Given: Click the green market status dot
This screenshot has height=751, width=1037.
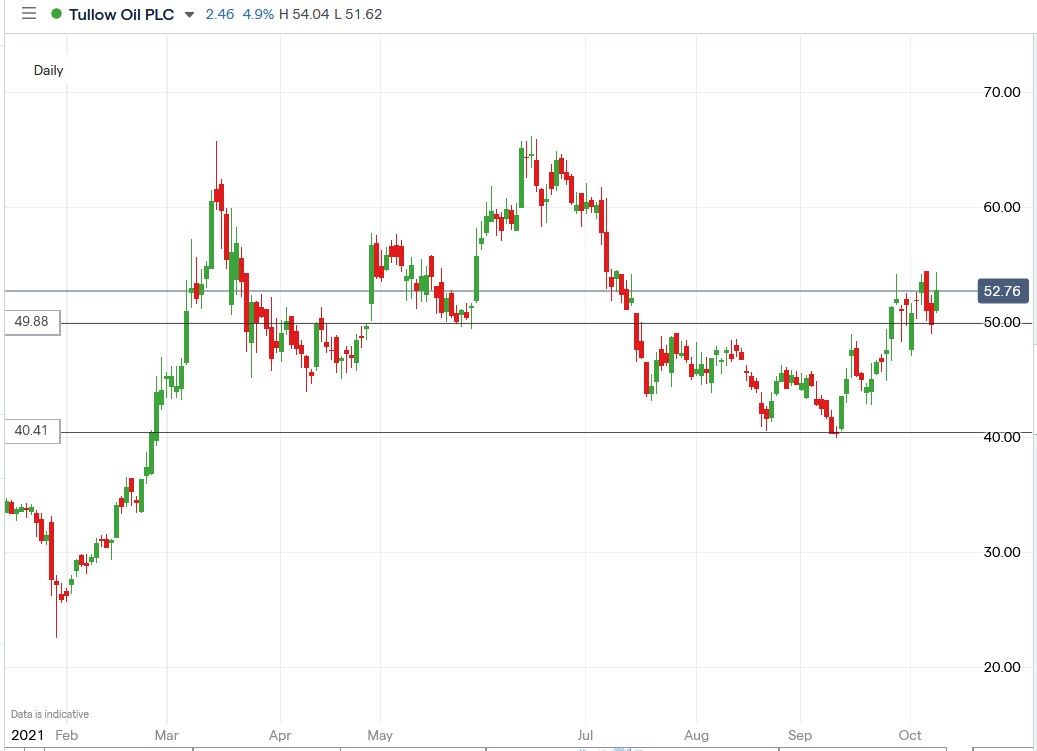Looking at the screenshot, I should click(x=57, y=14).
